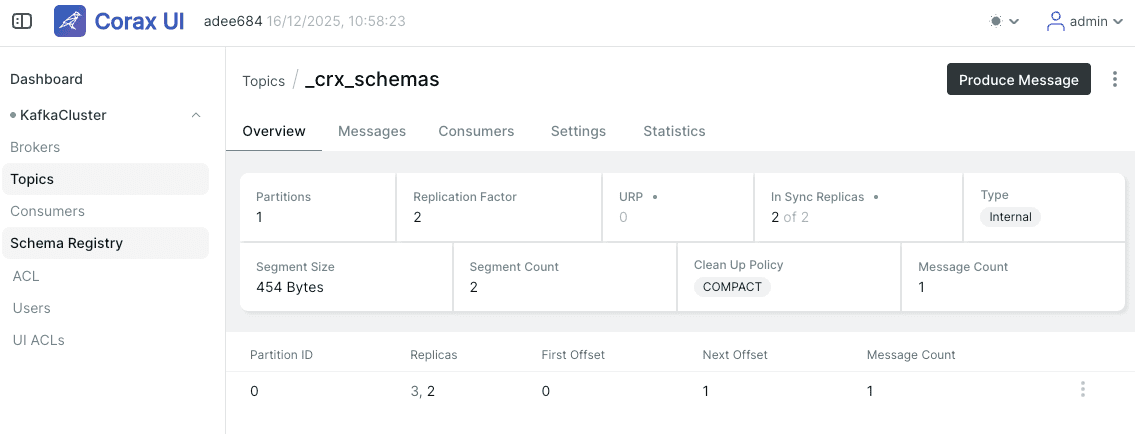Viewport: 1135px width, 434px height.
Task: Click the COMPACT clean up policy badge
Action: coord(733,287)
